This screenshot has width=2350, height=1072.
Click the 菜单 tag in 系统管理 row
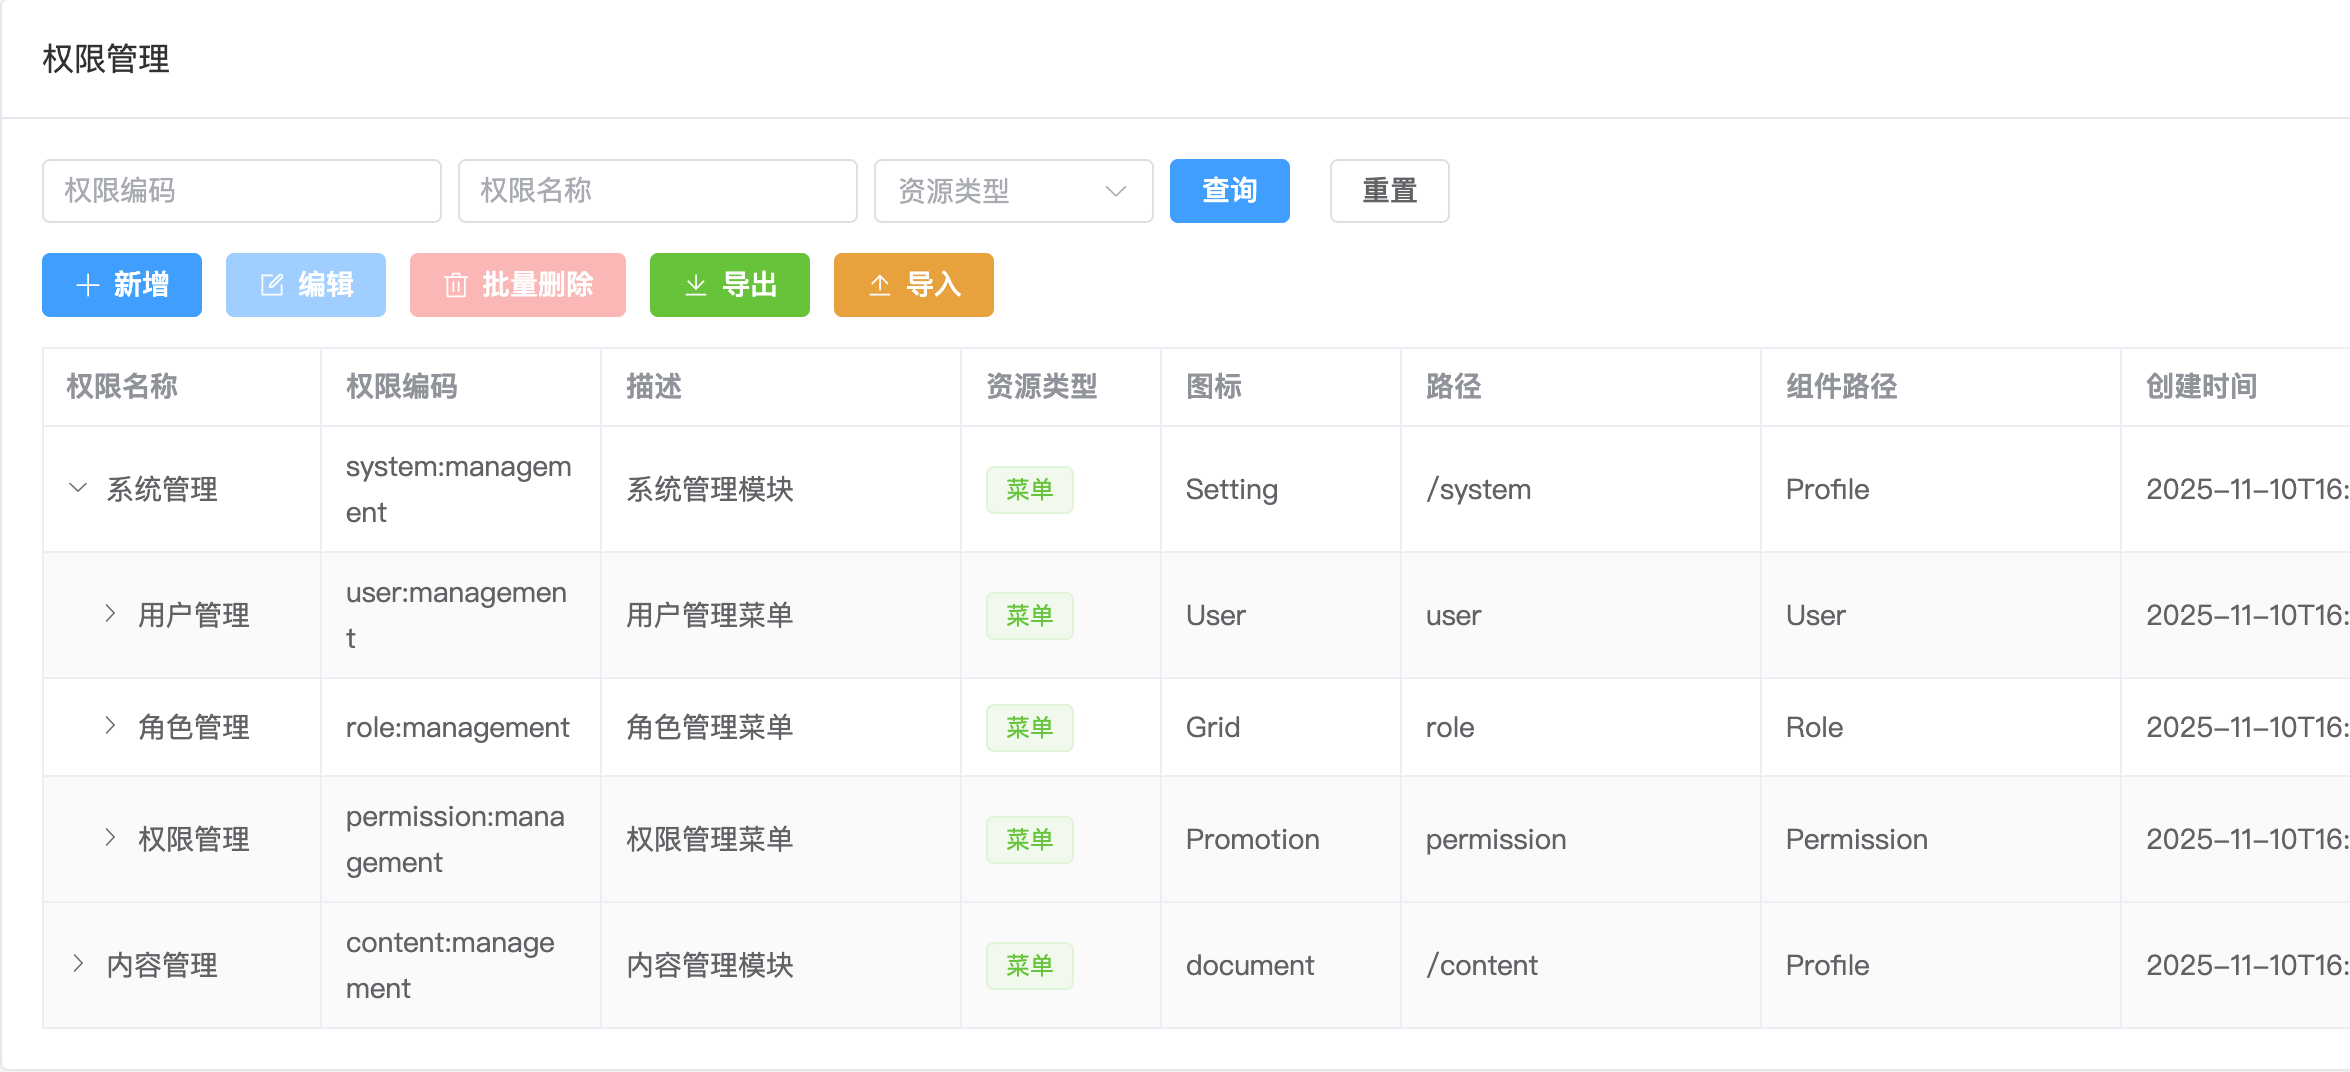point(1029,490)
